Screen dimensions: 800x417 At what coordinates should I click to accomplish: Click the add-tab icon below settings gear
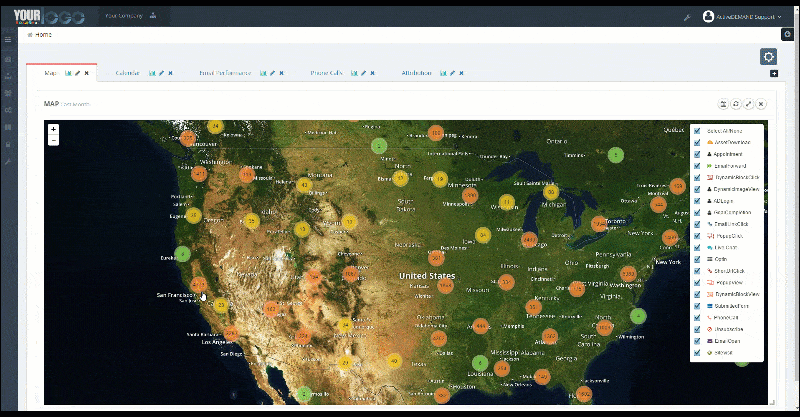774,74
